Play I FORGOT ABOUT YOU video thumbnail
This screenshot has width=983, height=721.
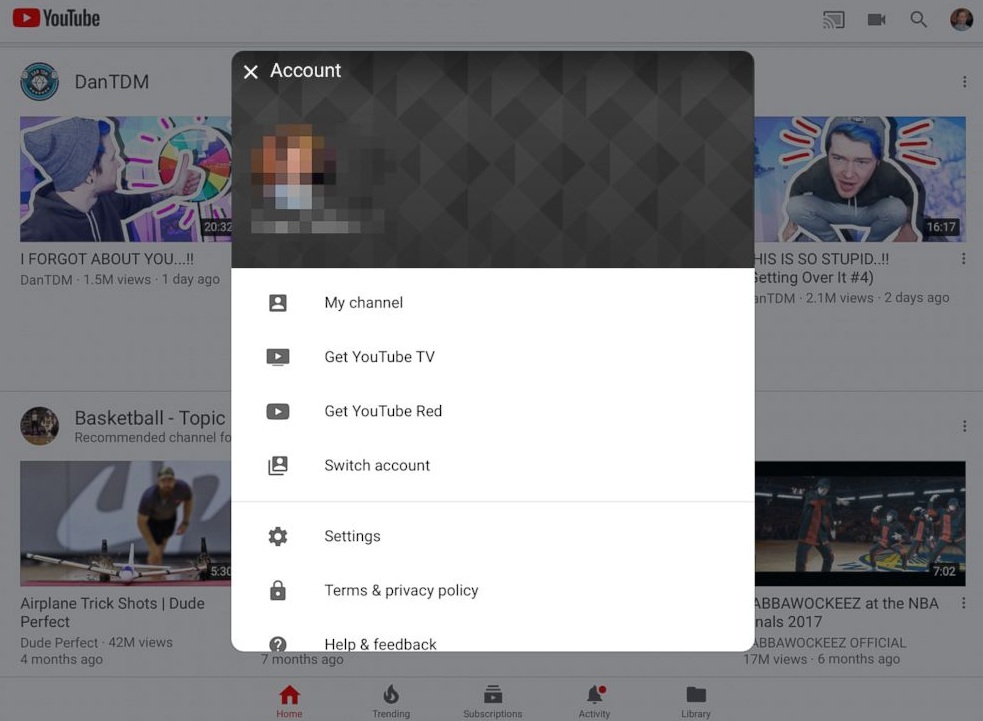pyautogui.click(x=125, y=179)
